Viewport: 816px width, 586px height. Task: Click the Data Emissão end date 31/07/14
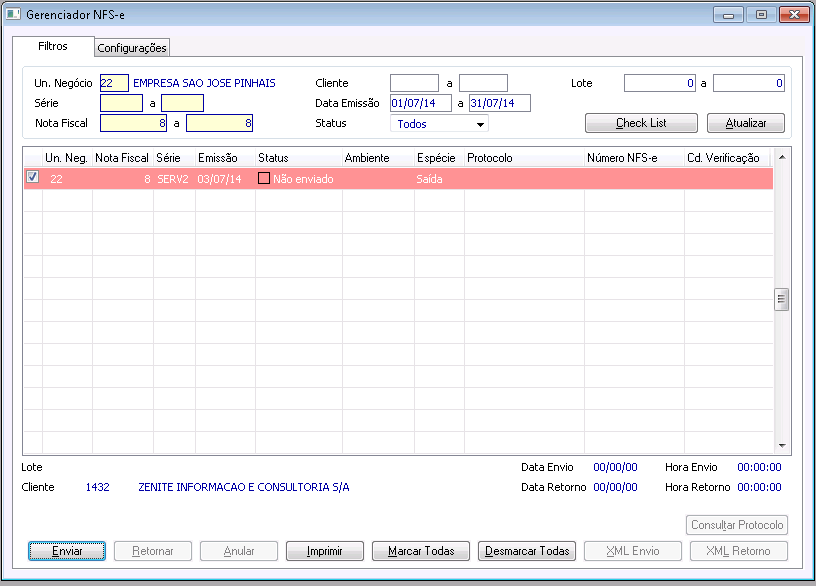point(500,103)
